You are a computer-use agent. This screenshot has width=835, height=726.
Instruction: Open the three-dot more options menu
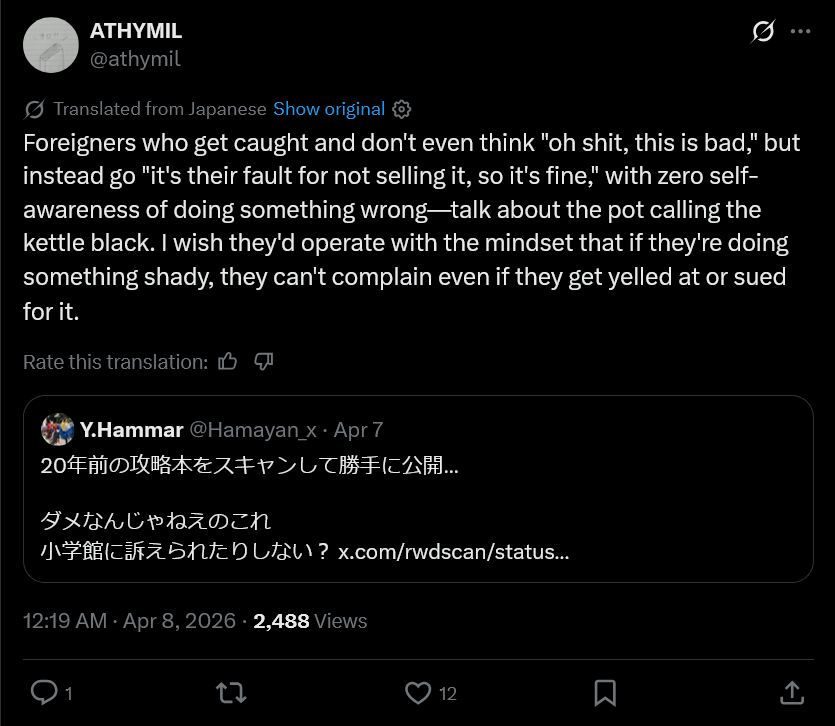(800, 32)
